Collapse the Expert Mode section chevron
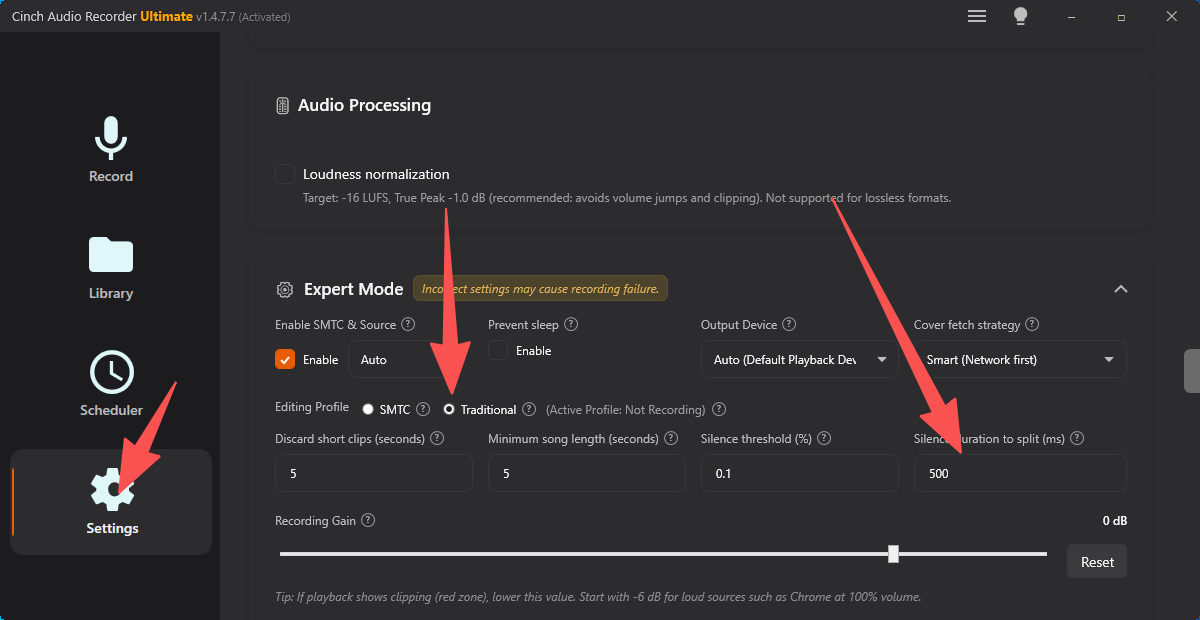The image size is (1200, 620). 1121,289
